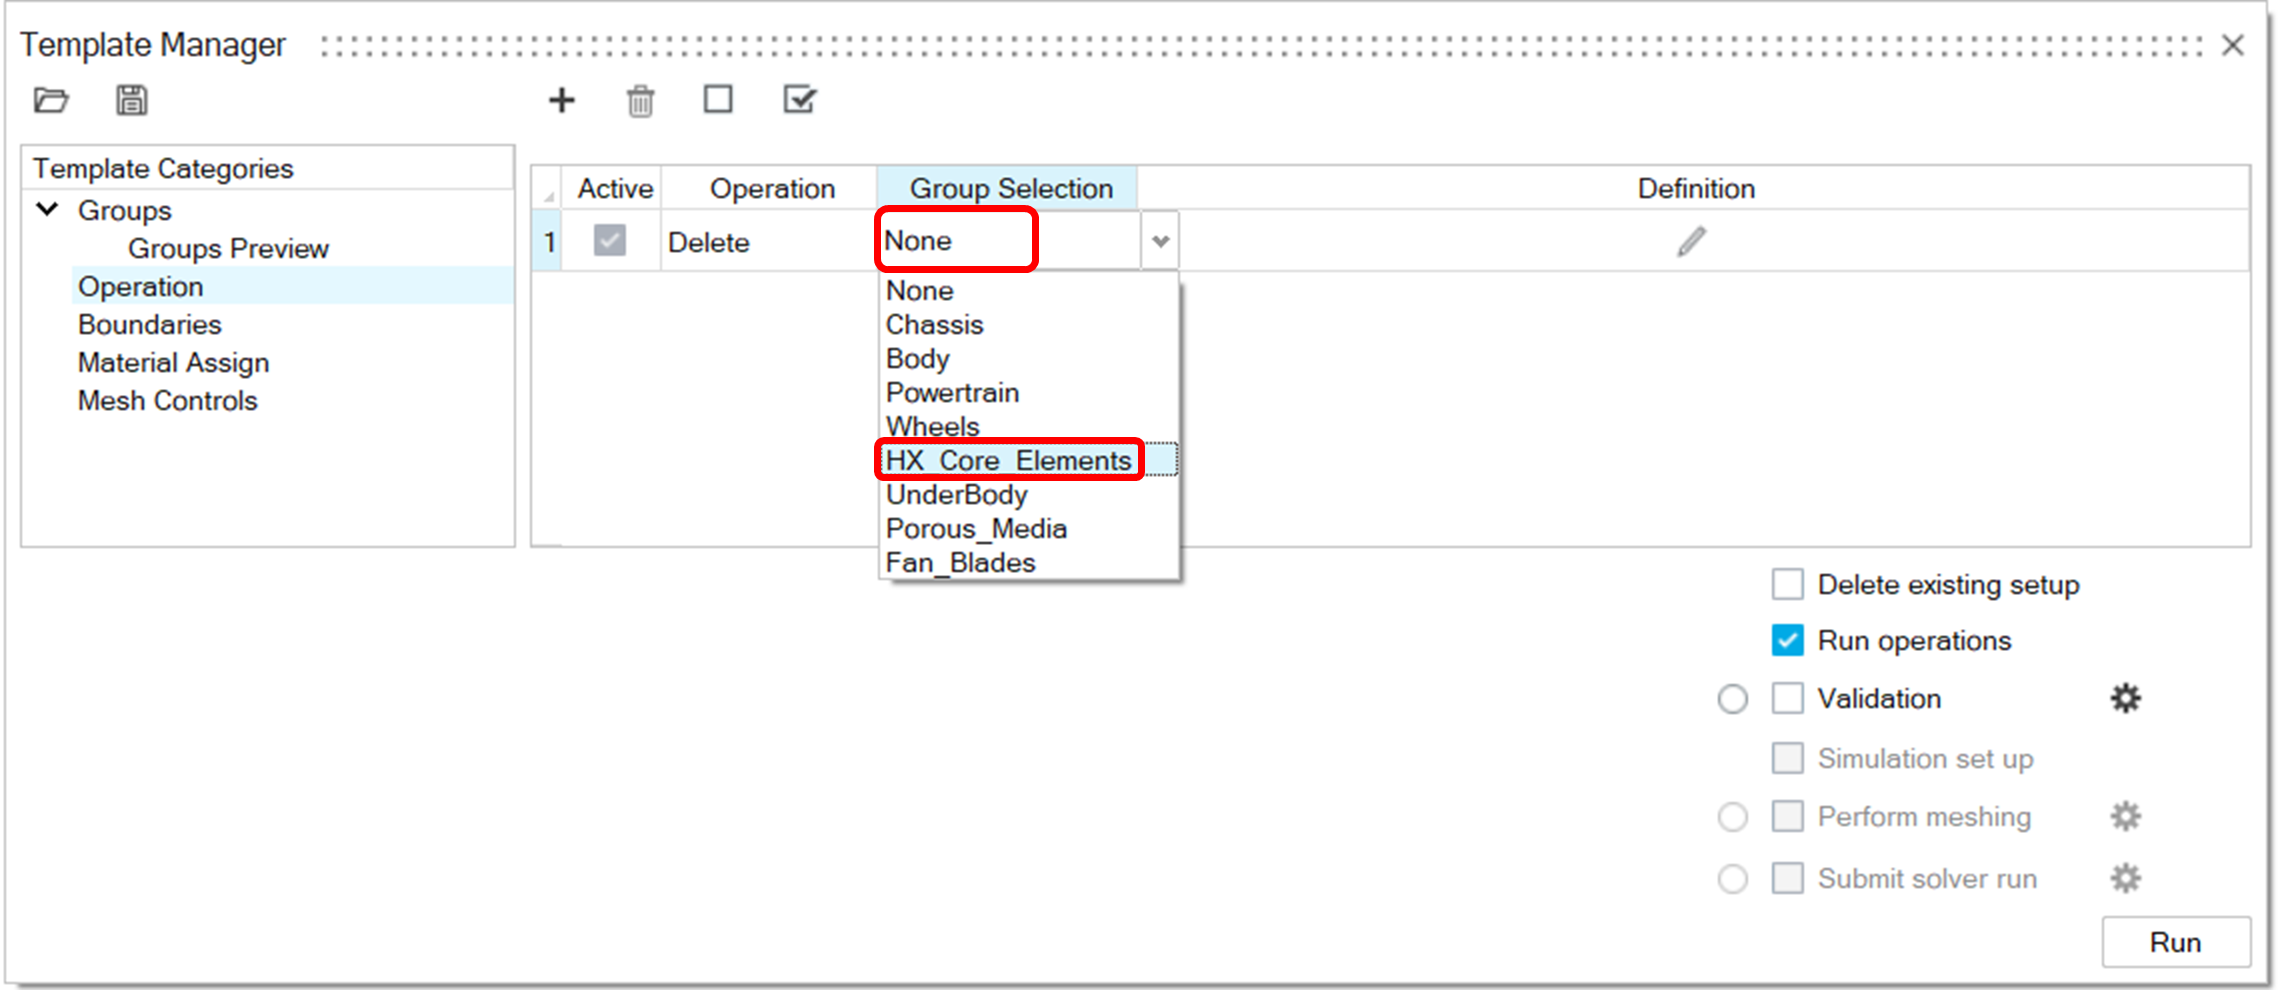Select row 1 by its row number
This screenshot has height=990, width=2282.
click(547, 242)
